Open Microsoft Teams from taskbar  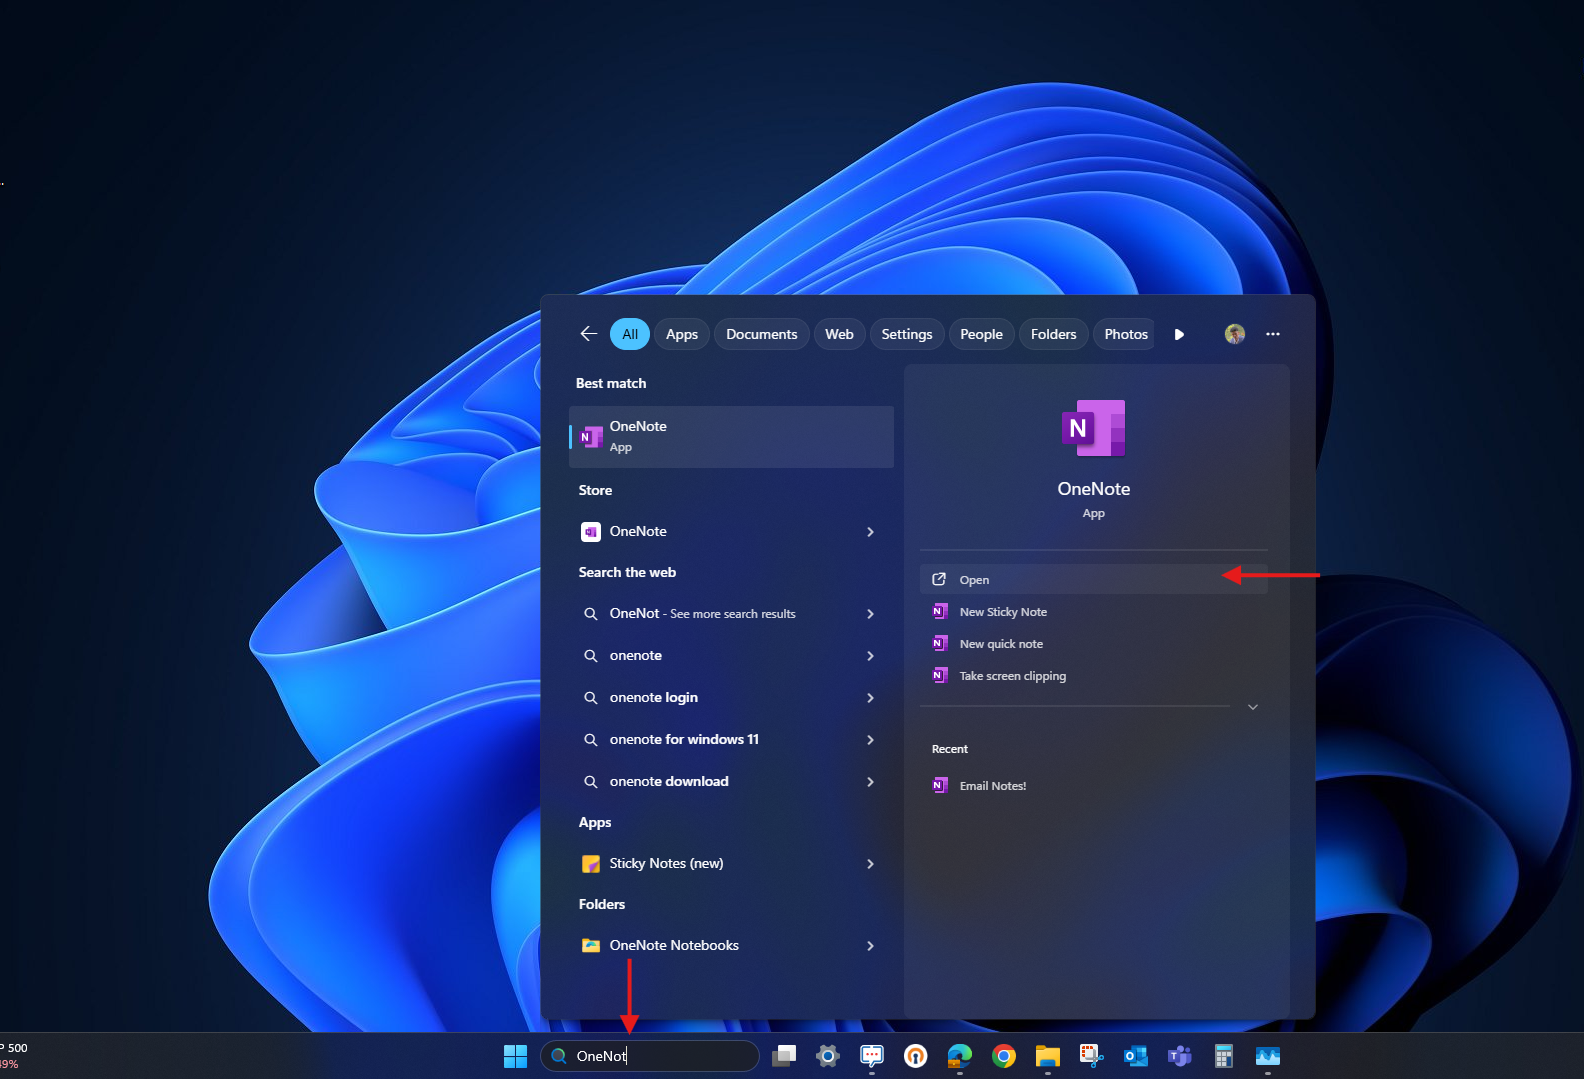pos(1180,1056)
